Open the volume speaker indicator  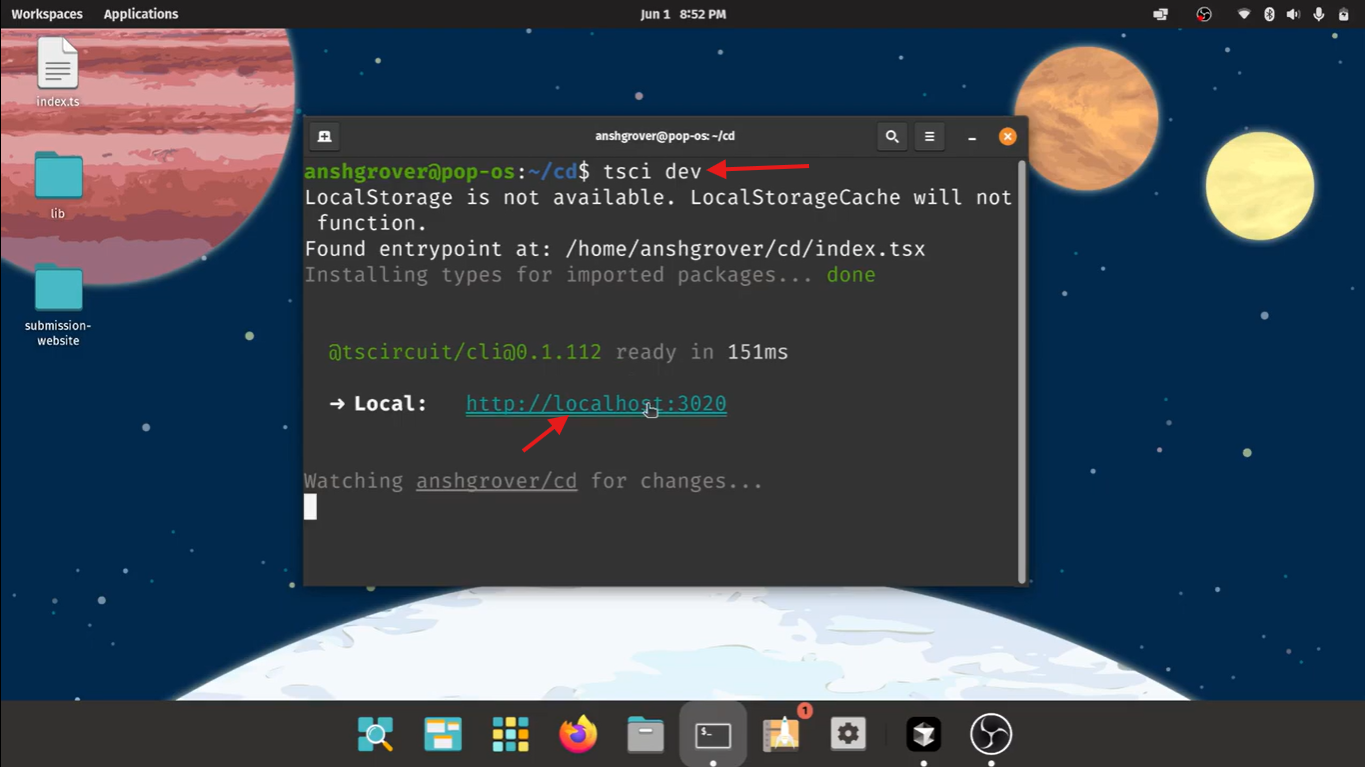coord(1293,14)
